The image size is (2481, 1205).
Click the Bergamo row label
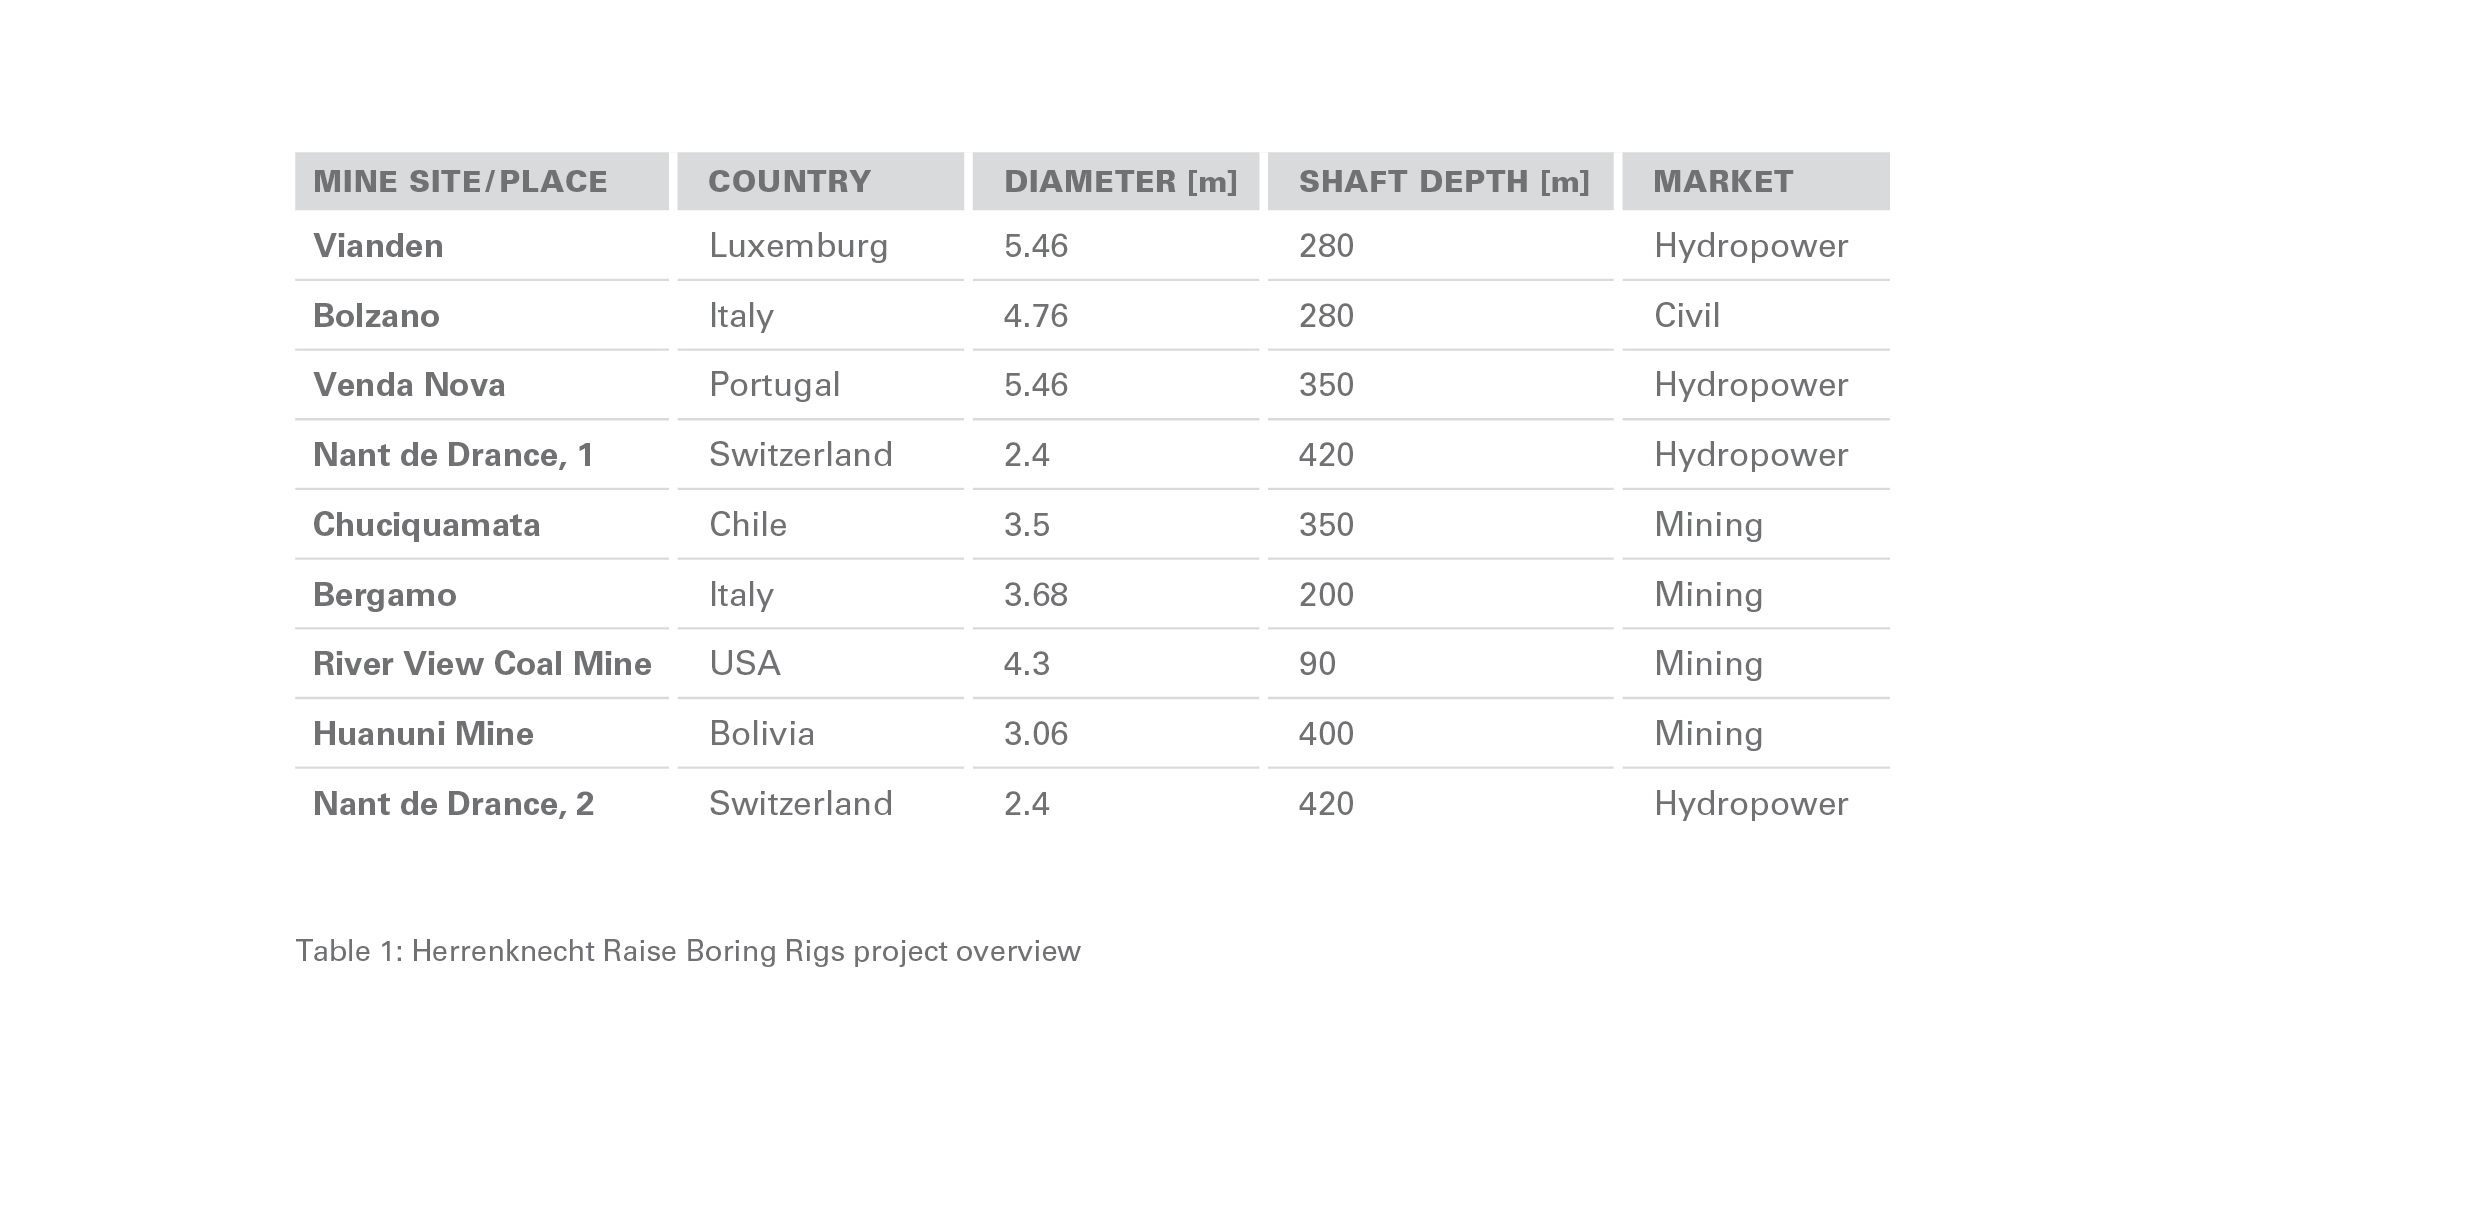click(x=384, y=595)
